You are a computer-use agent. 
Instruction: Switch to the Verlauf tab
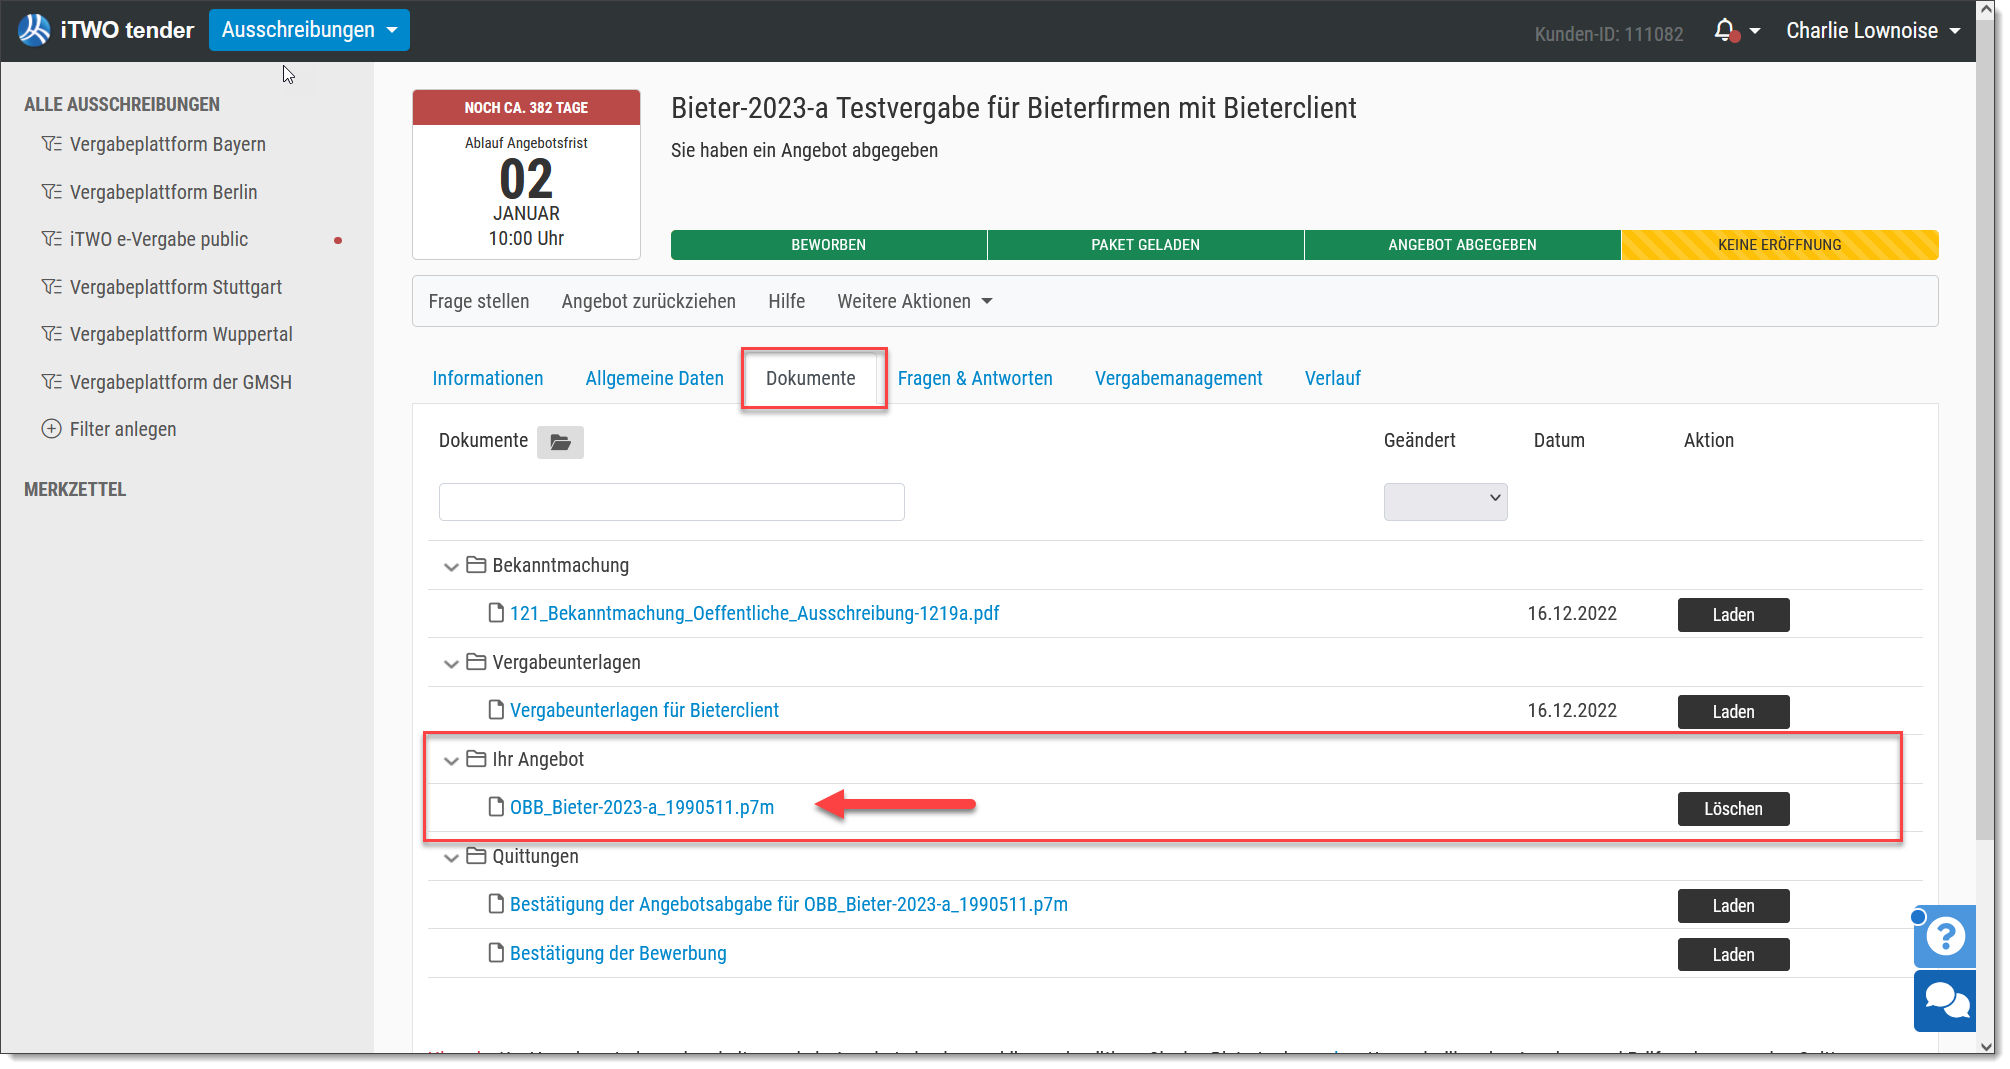coord(1332,378)
